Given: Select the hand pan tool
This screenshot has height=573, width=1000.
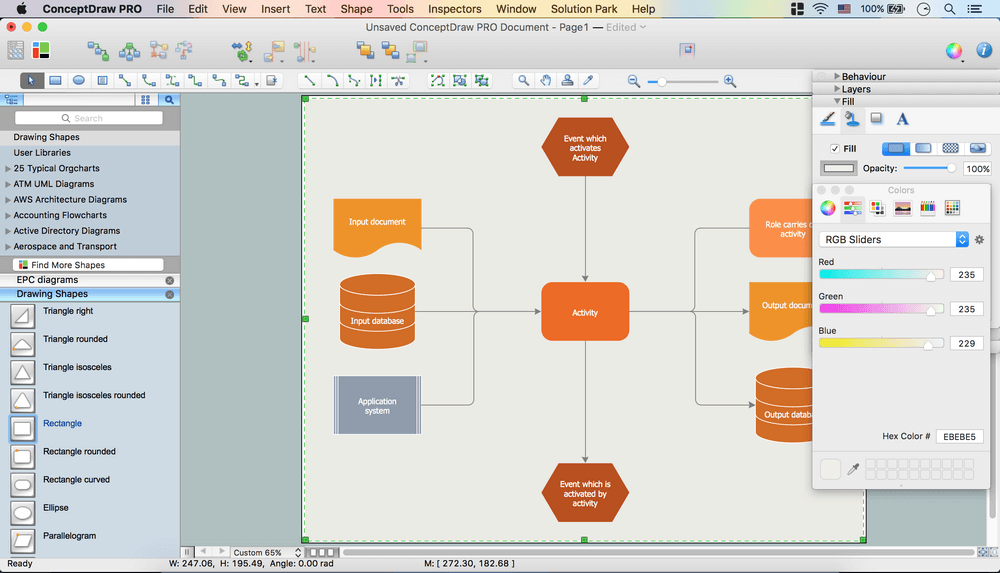Looking at the screenshot, I should (x=546, y=81).
